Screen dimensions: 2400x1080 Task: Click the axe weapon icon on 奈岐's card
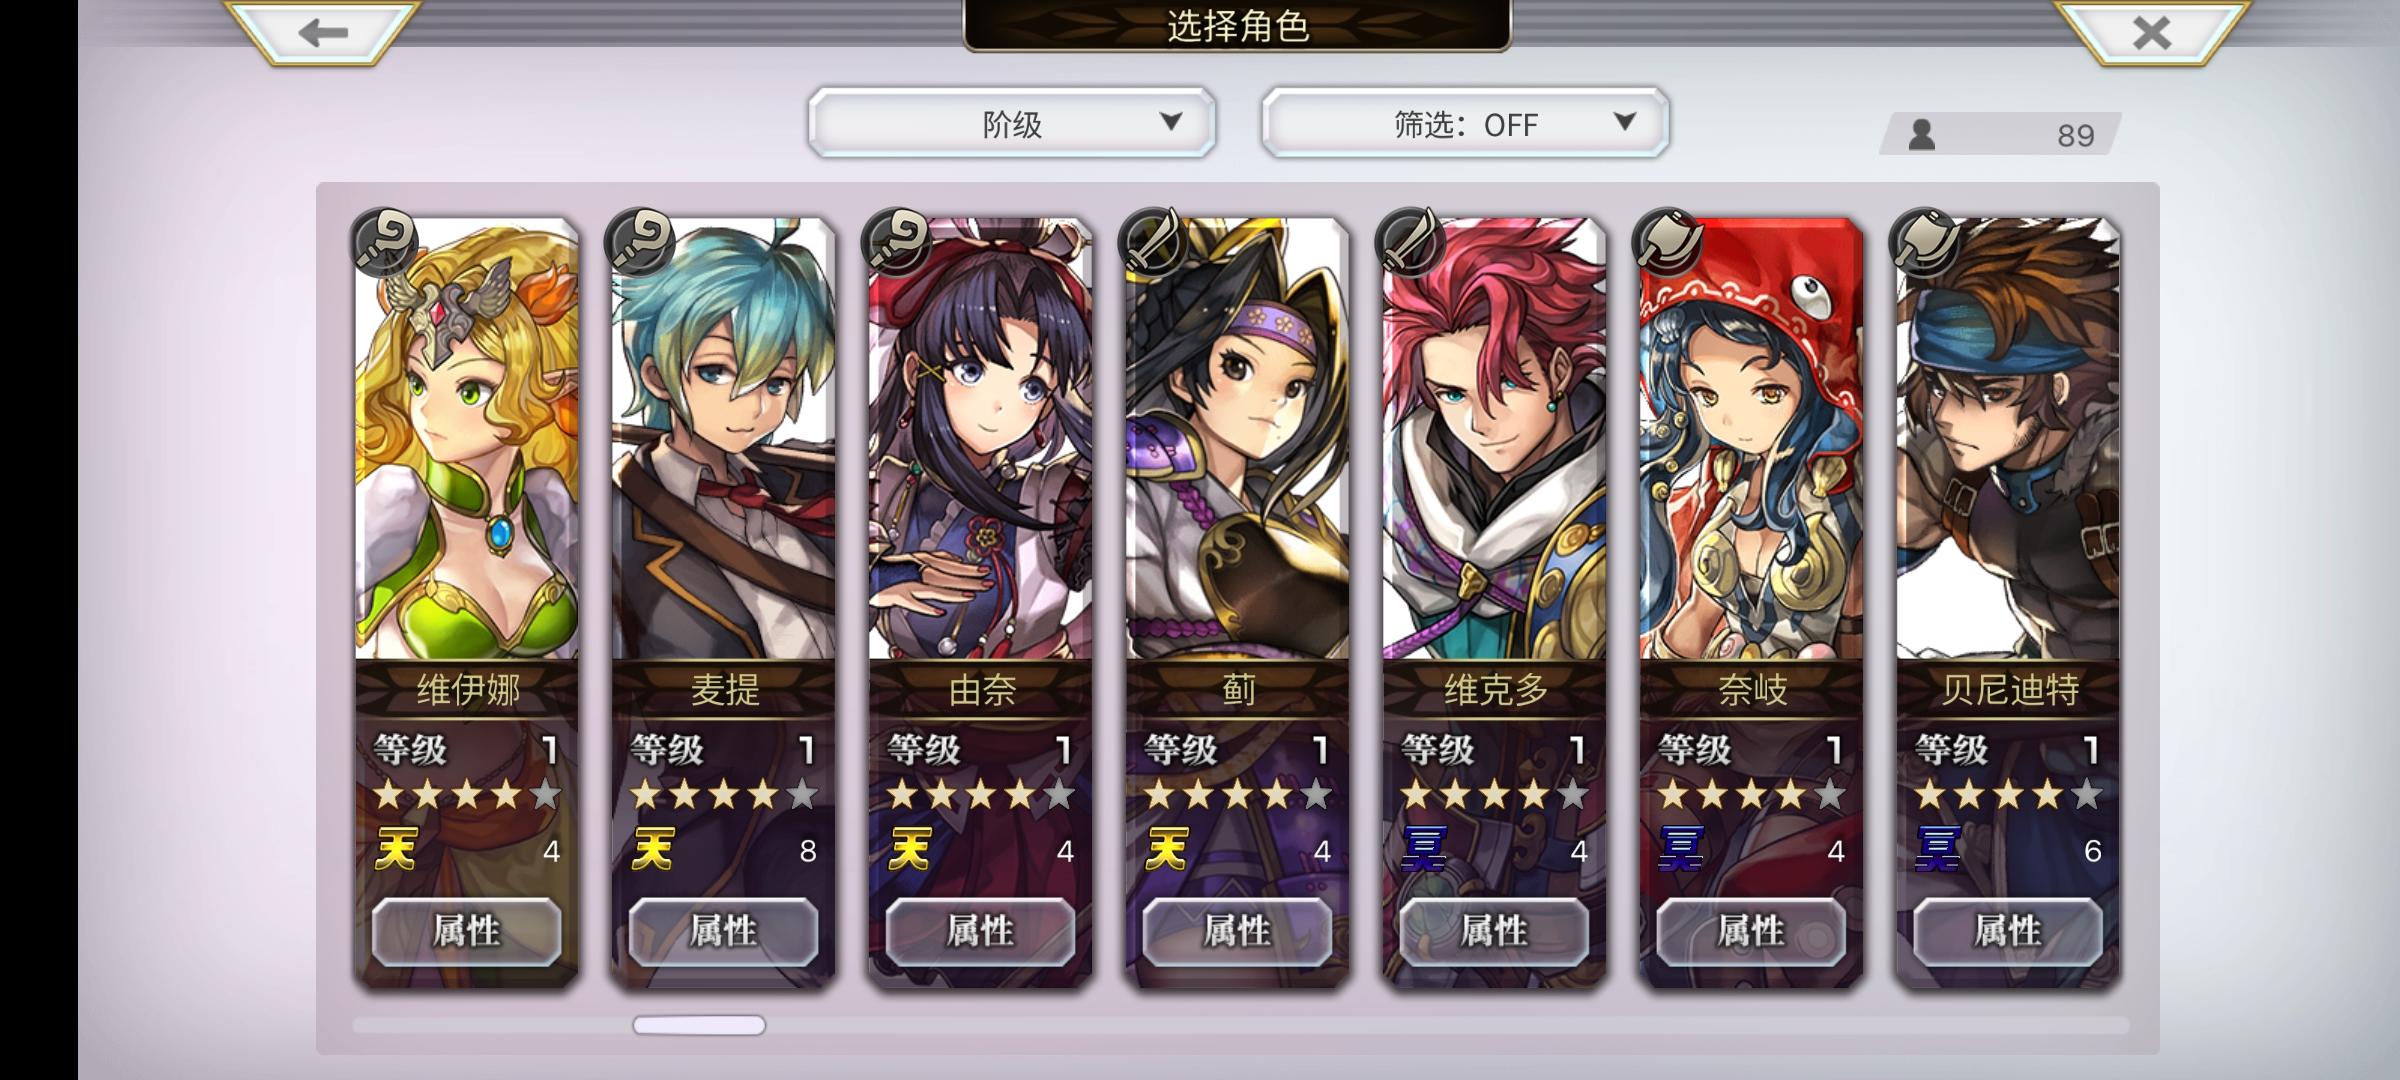pyautogui.click(x=1667, y=242)
